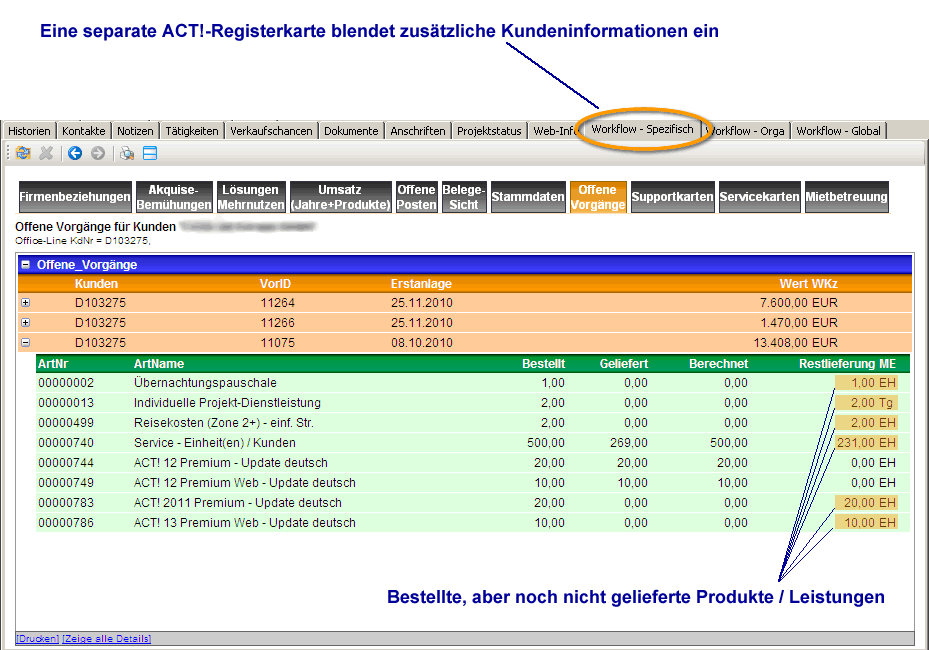929x650 pixels.
Task: Click the grey forward arrow icon
Action: (98, 153)
